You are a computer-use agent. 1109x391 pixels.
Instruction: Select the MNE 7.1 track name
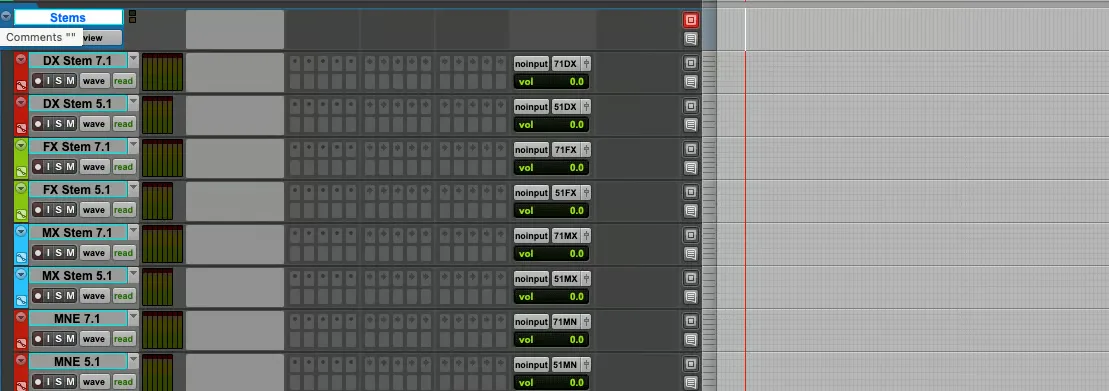tap(77, 319)
